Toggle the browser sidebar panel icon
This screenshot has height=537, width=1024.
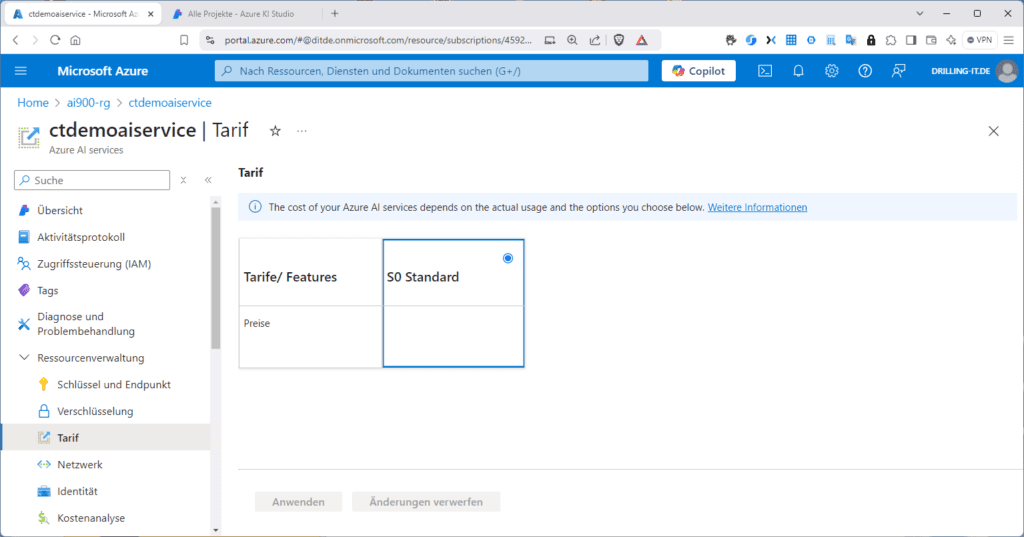pos(911,40)
